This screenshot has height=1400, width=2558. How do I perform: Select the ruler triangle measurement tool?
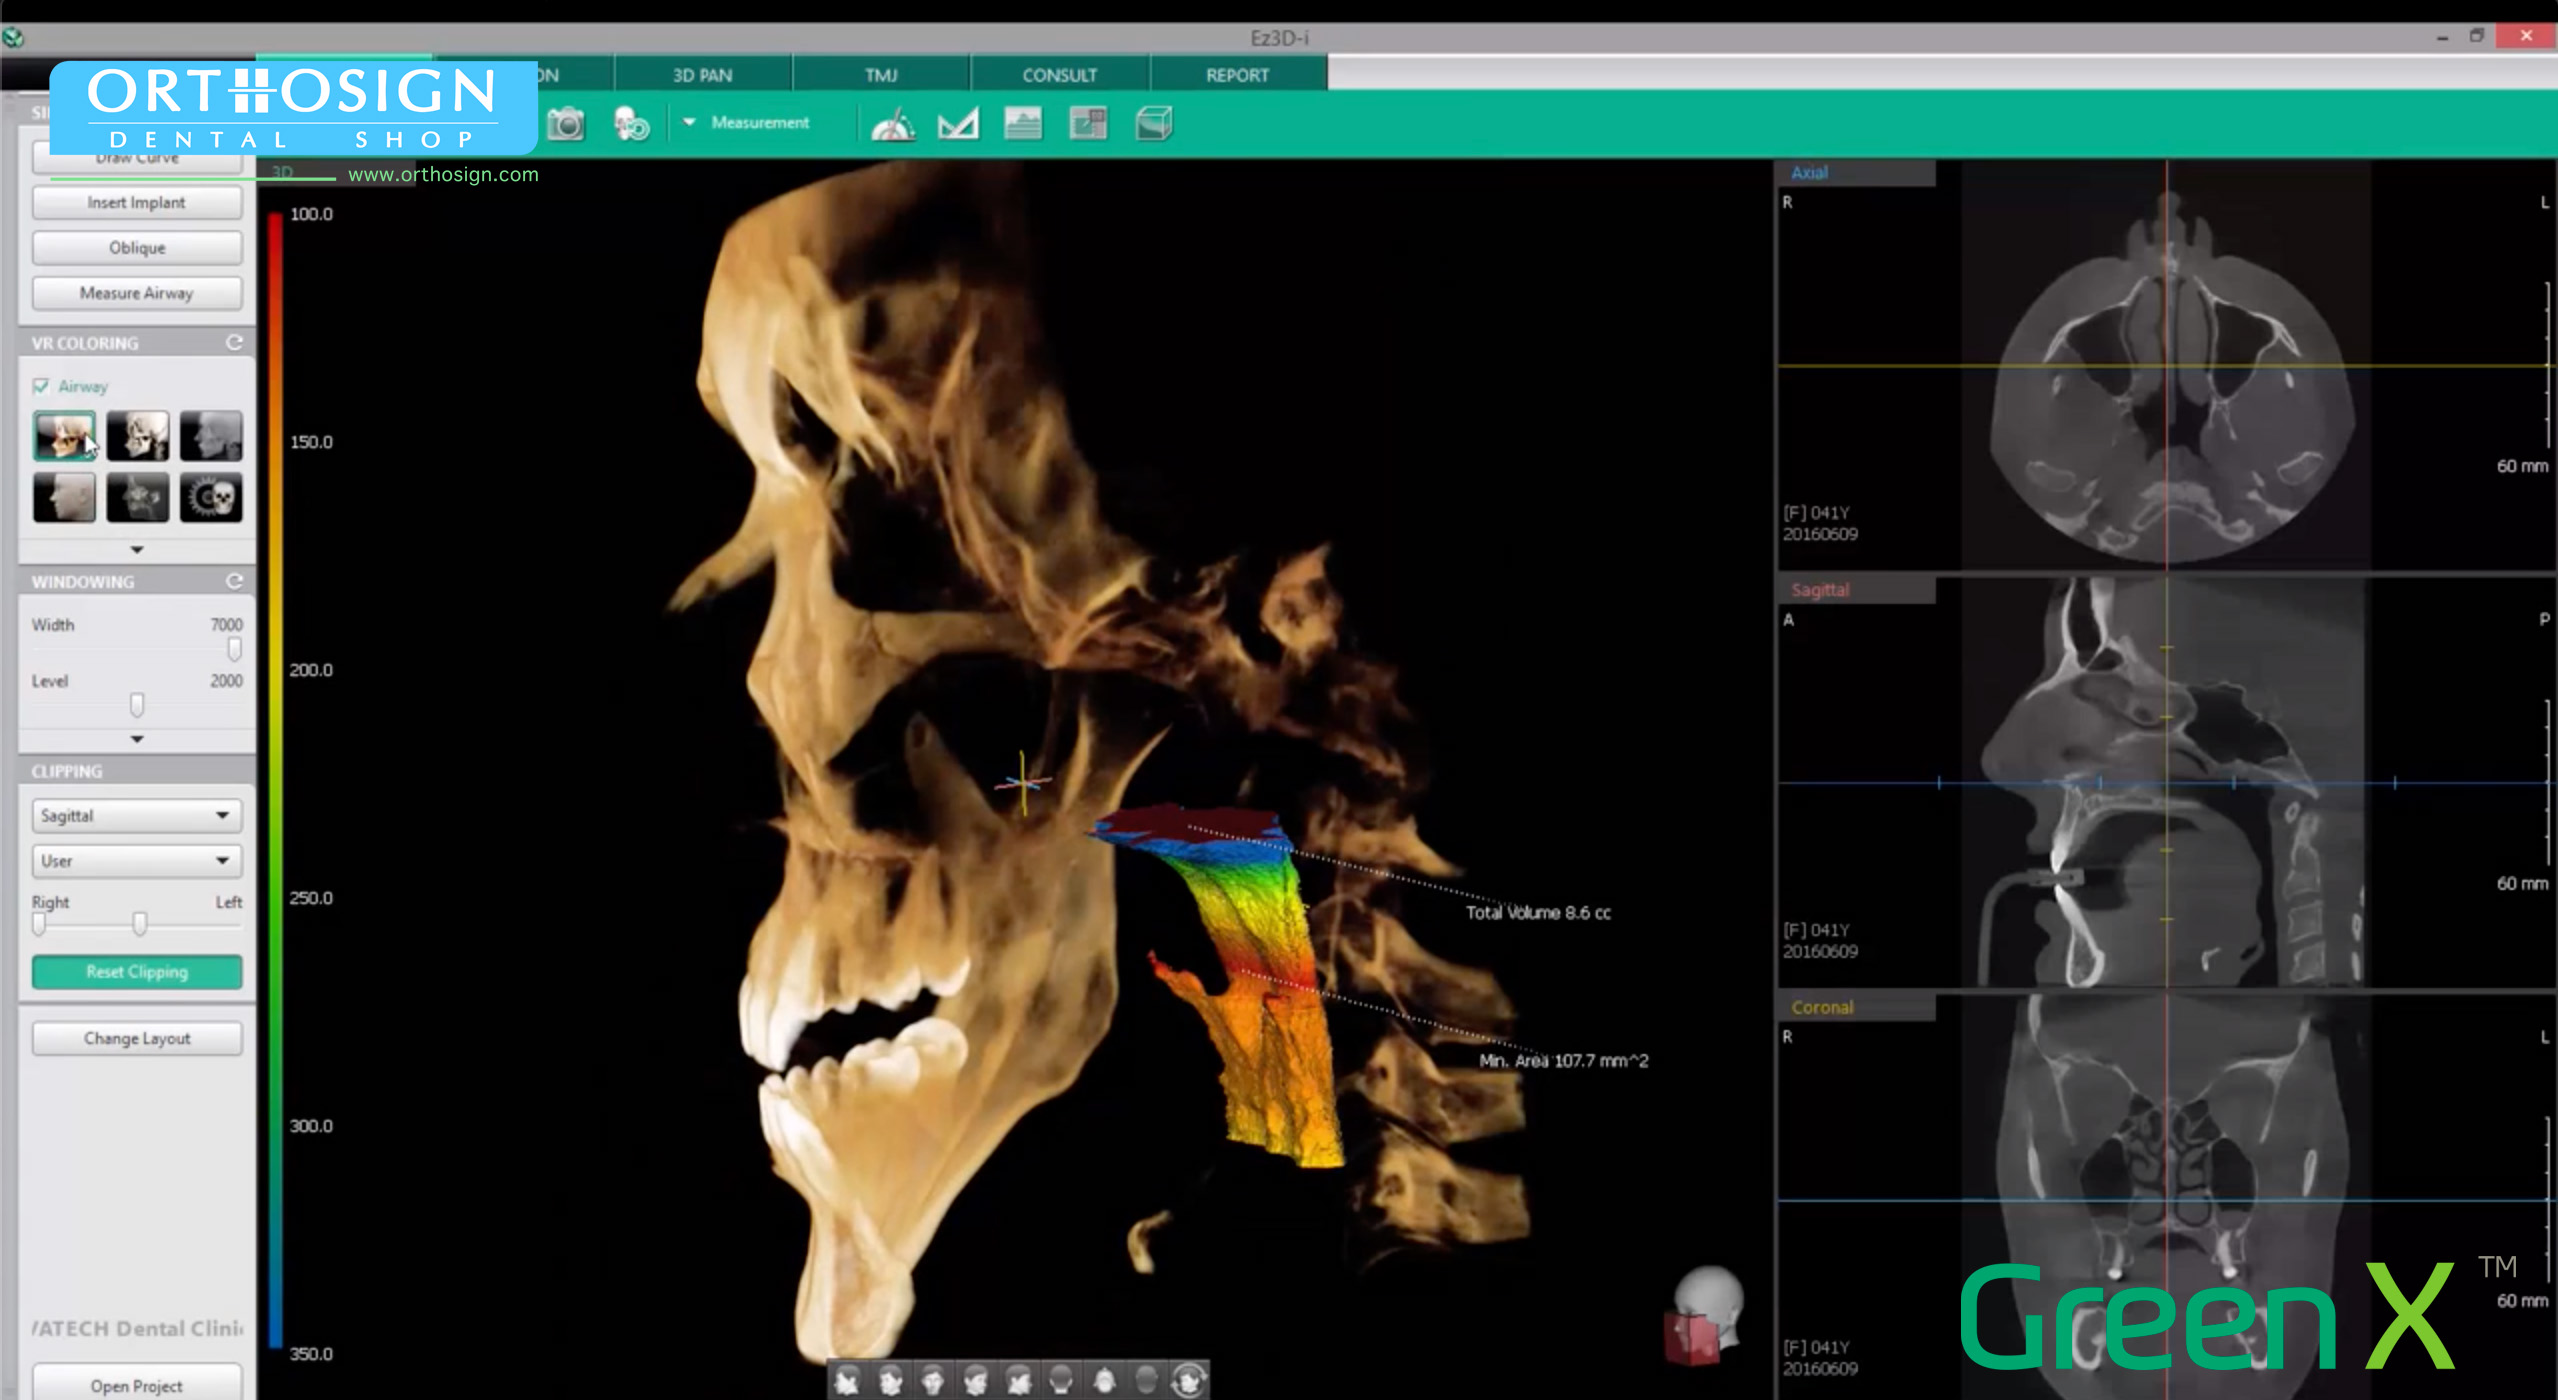[958, 124]
